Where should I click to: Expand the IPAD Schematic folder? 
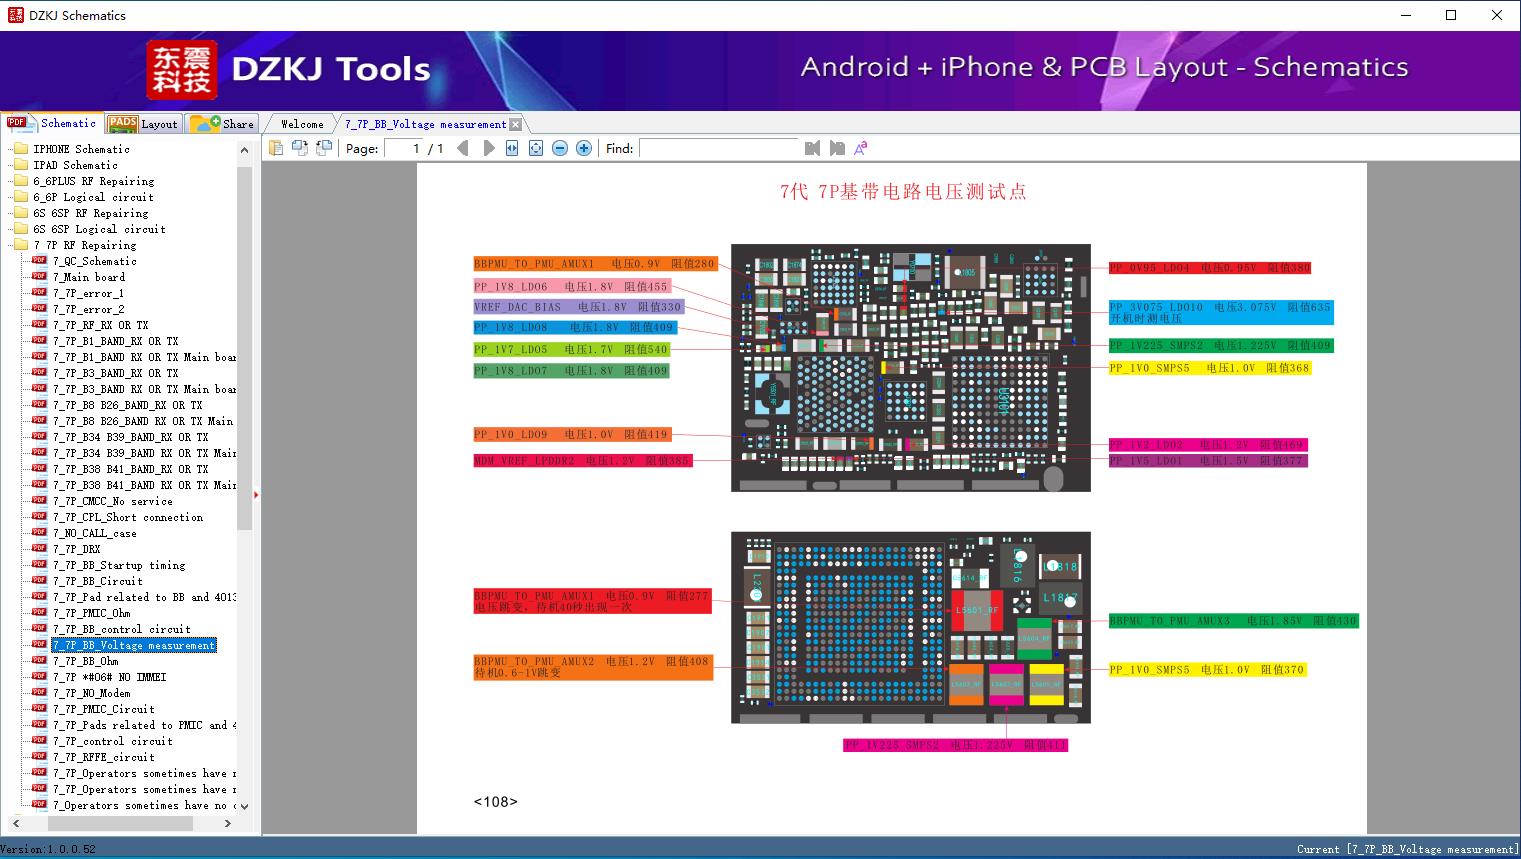75,165
